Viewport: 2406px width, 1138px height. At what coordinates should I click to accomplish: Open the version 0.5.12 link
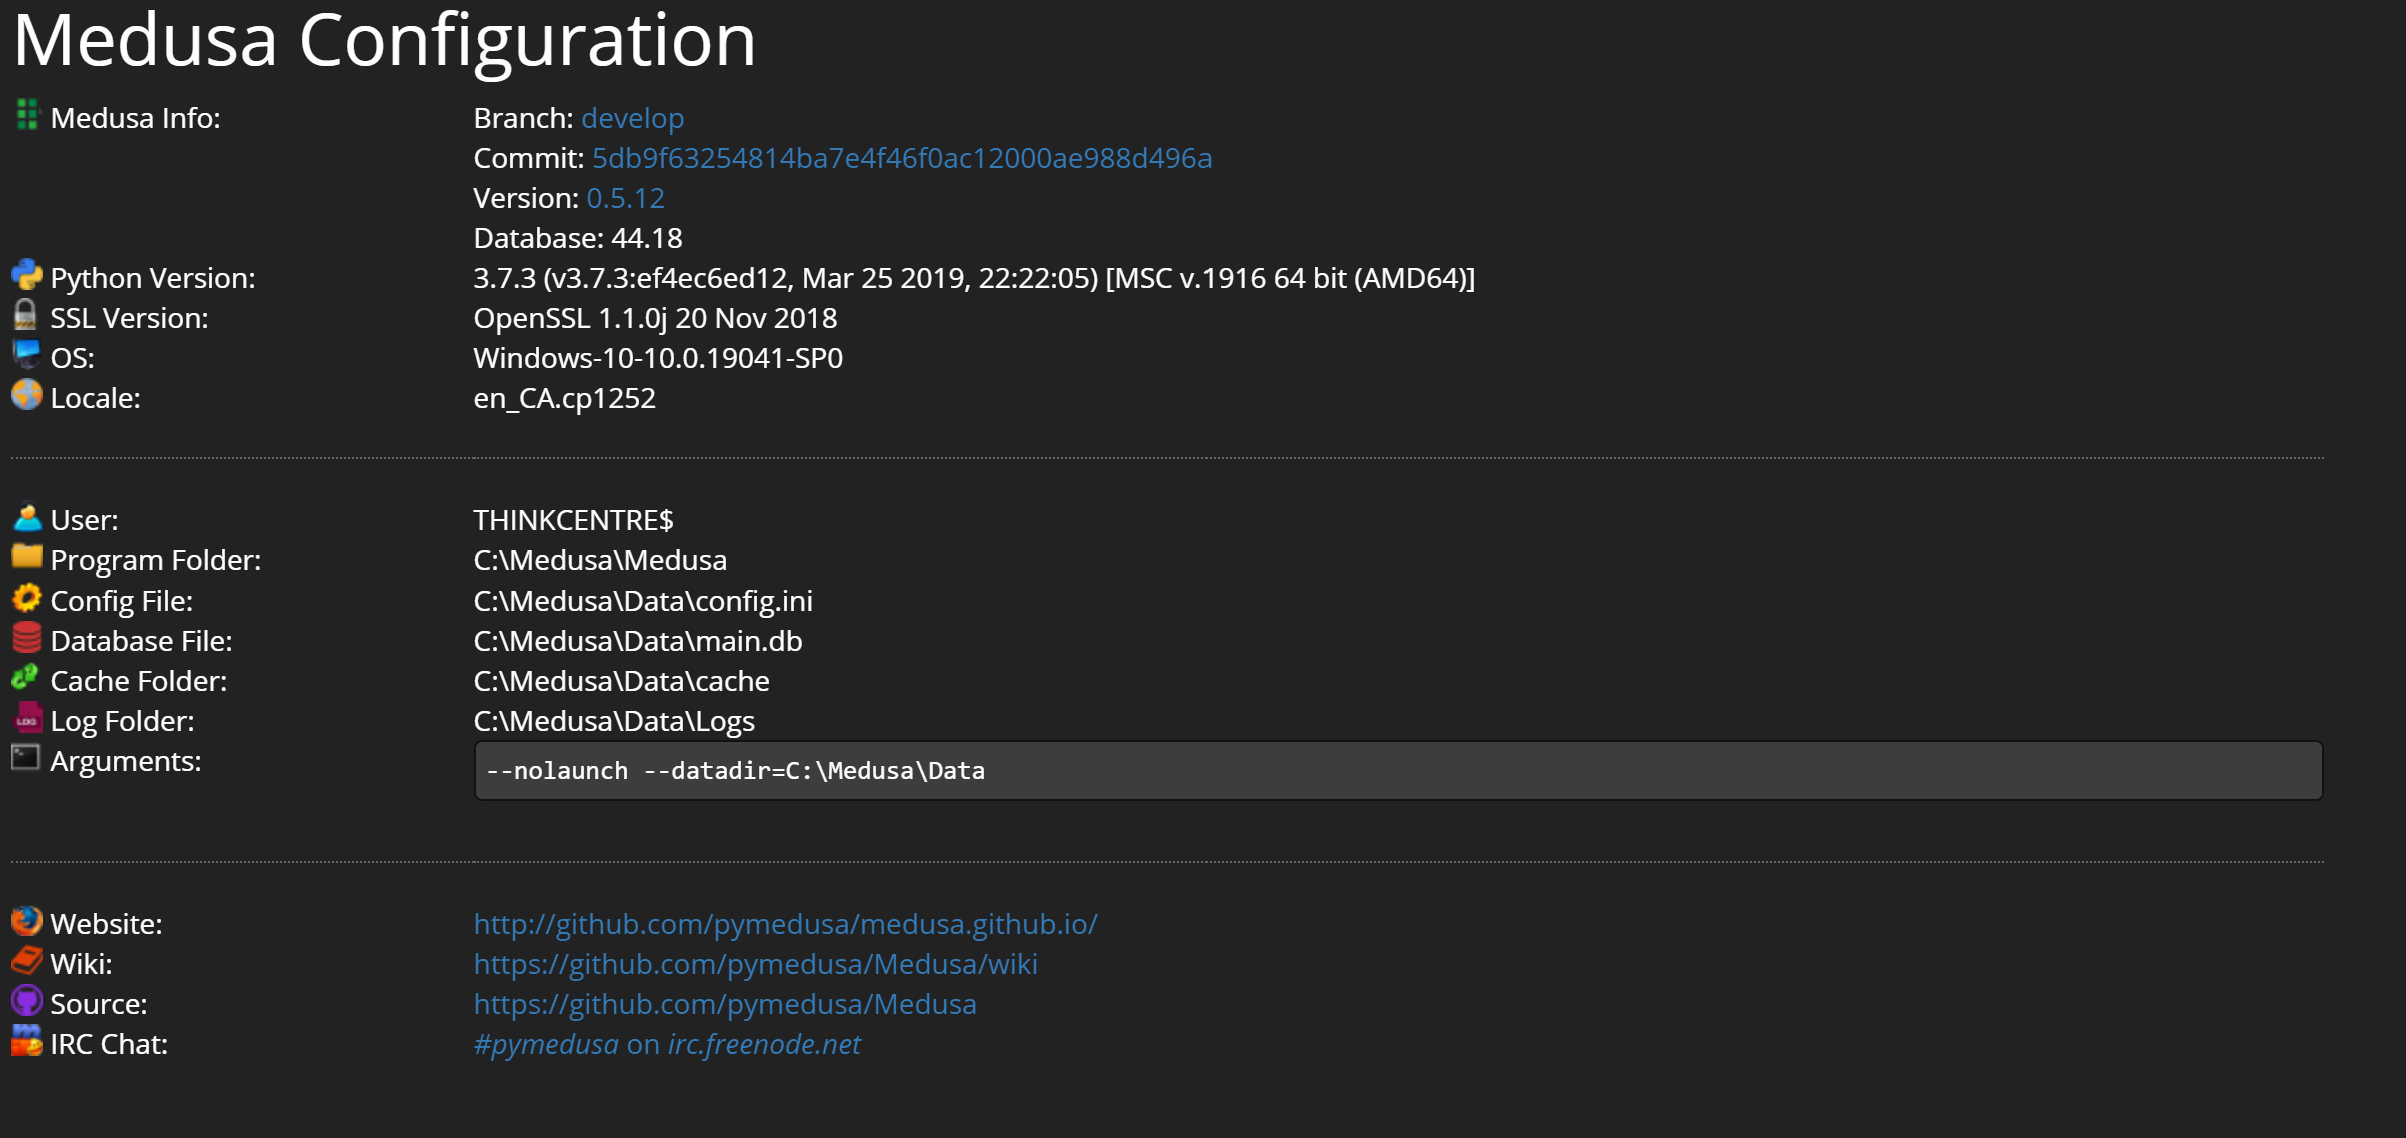[x=625, y=198]
